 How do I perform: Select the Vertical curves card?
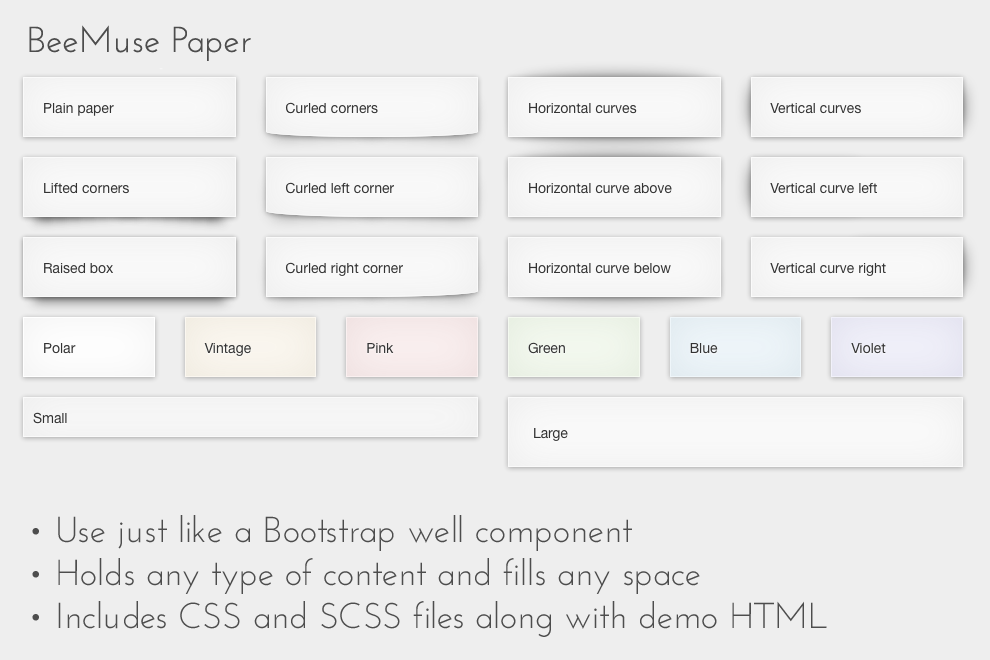(856, 108)
